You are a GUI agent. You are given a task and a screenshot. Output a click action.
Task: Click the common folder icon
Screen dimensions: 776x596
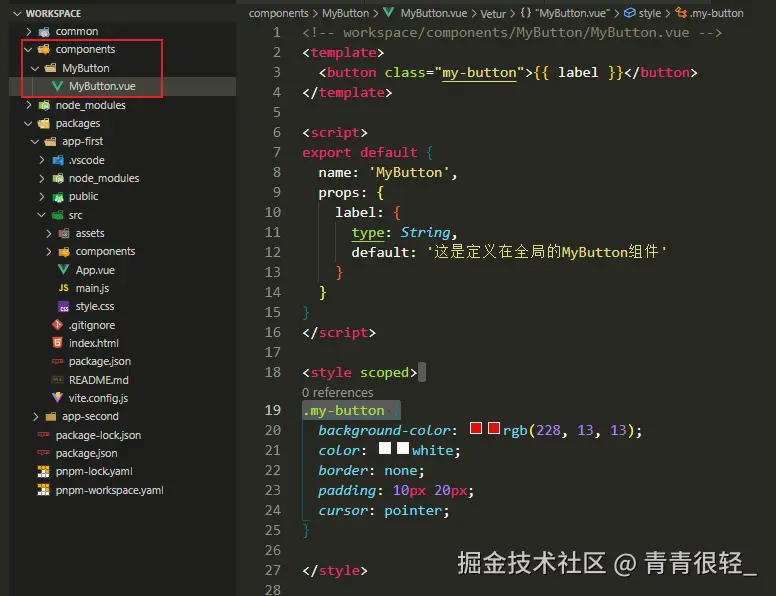click(44, 32)
